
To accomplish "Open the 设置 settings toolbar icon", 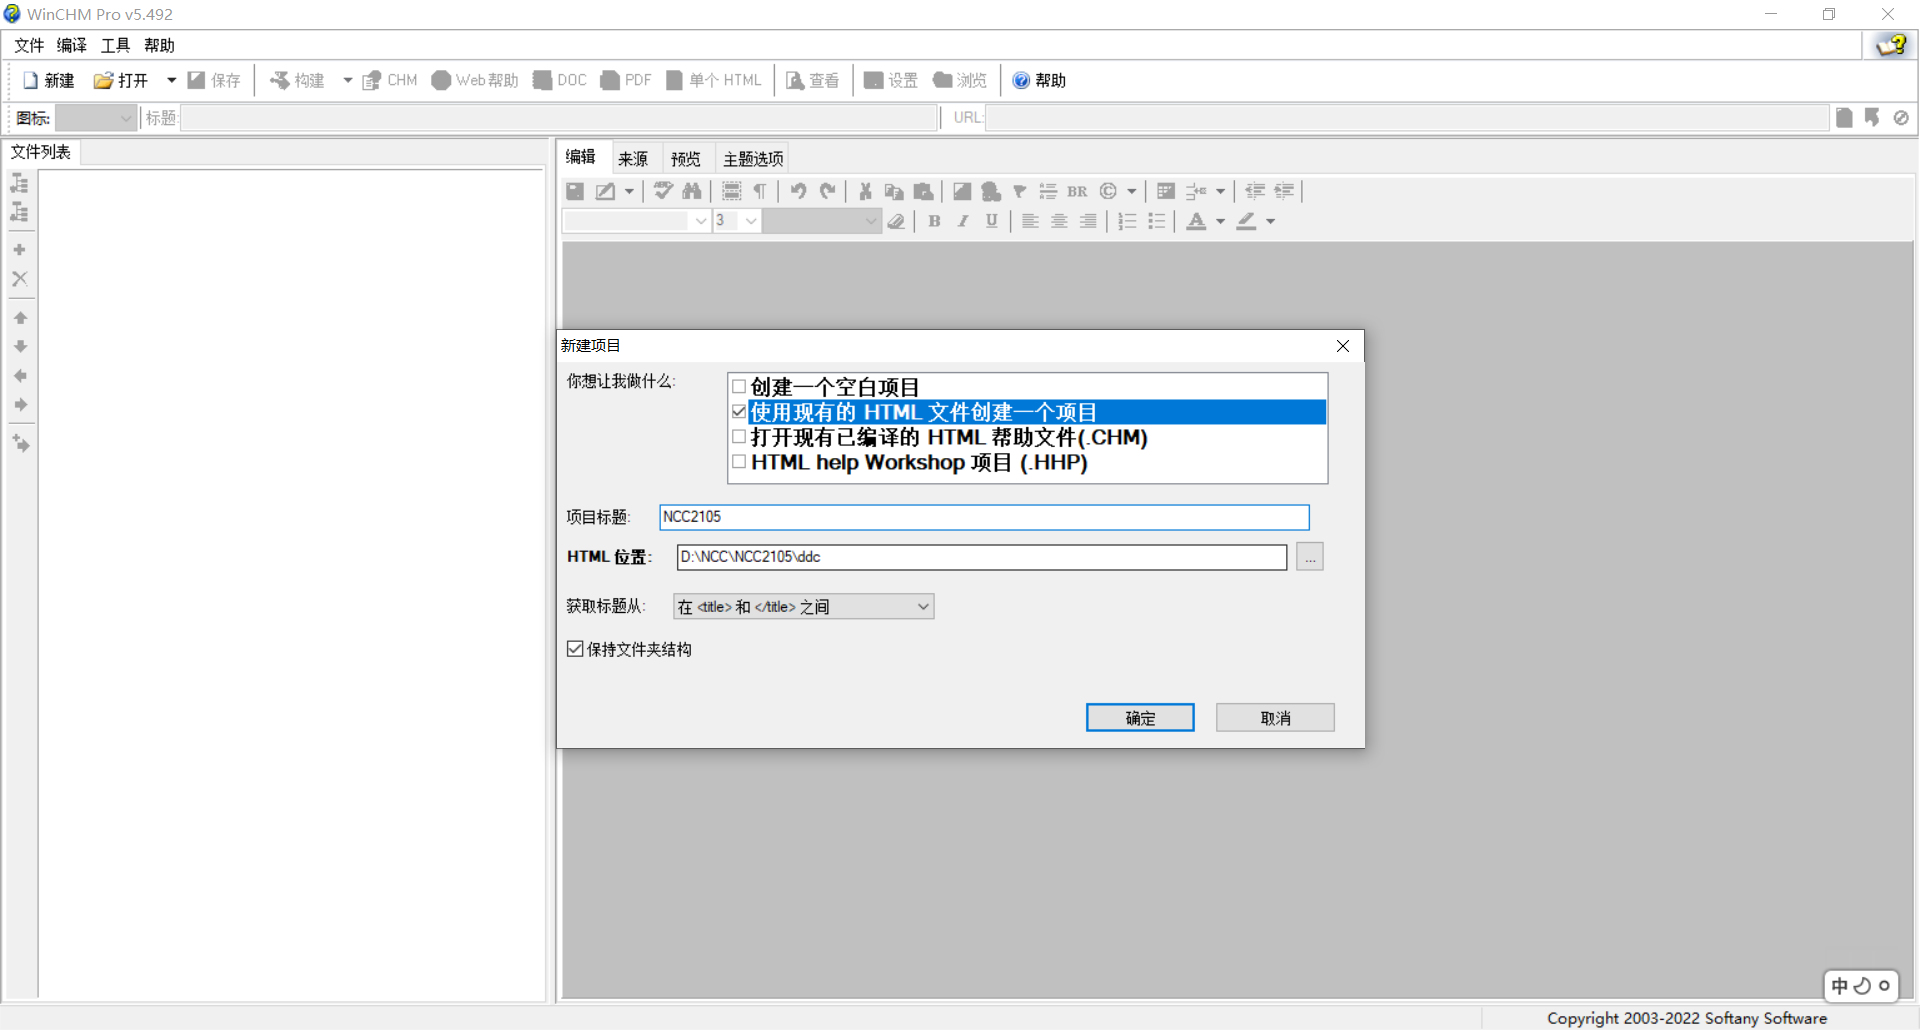I will tap(889, 80).
